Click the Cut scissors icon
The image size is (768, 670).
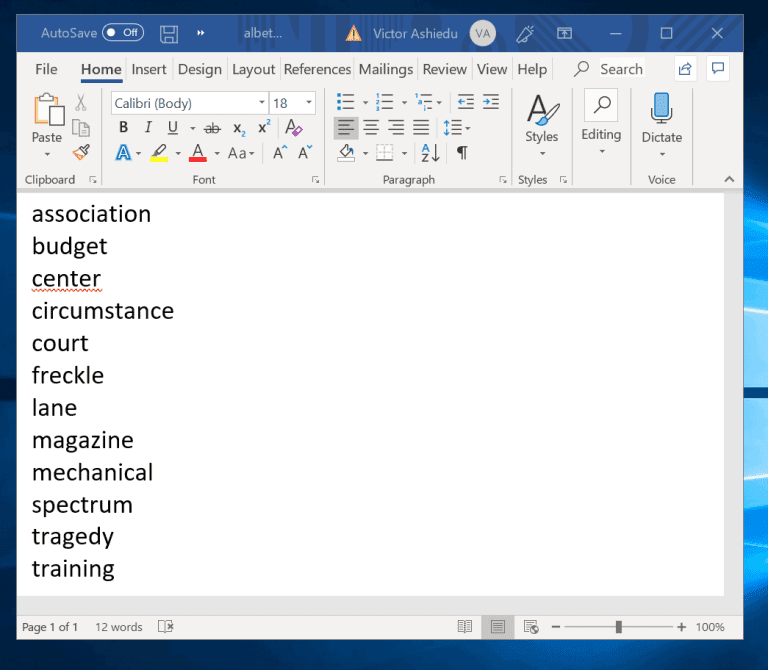click(x=81, y=103)
